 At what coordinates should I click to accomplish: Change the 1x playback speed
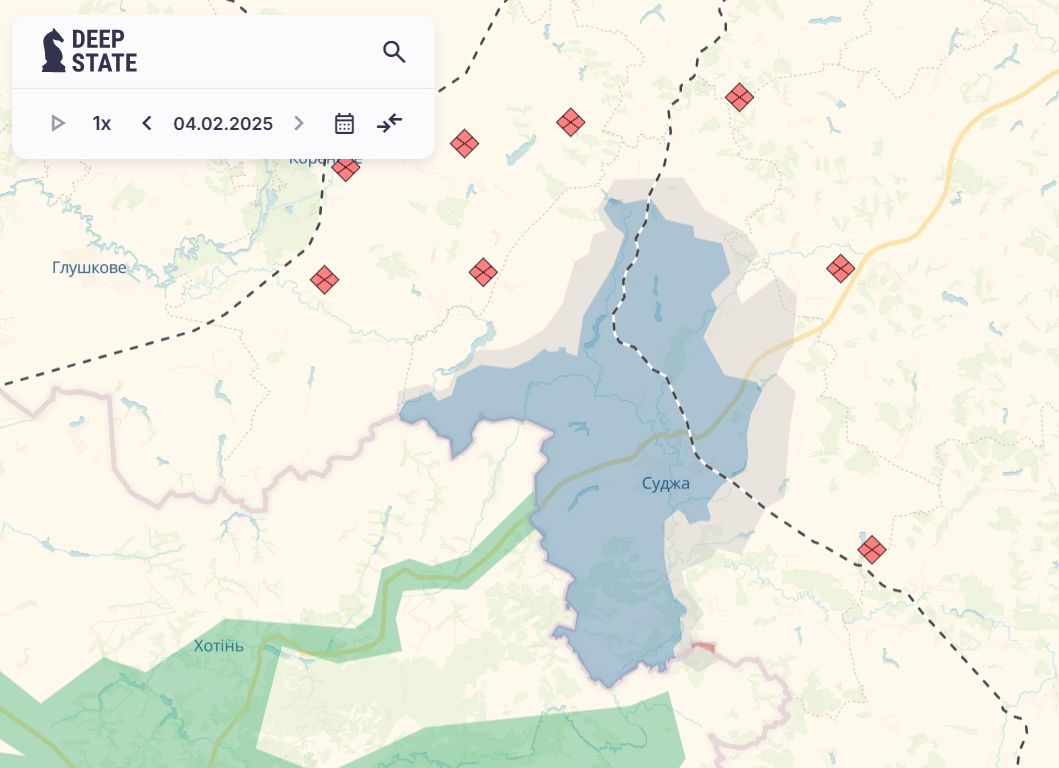coord(101,123)
